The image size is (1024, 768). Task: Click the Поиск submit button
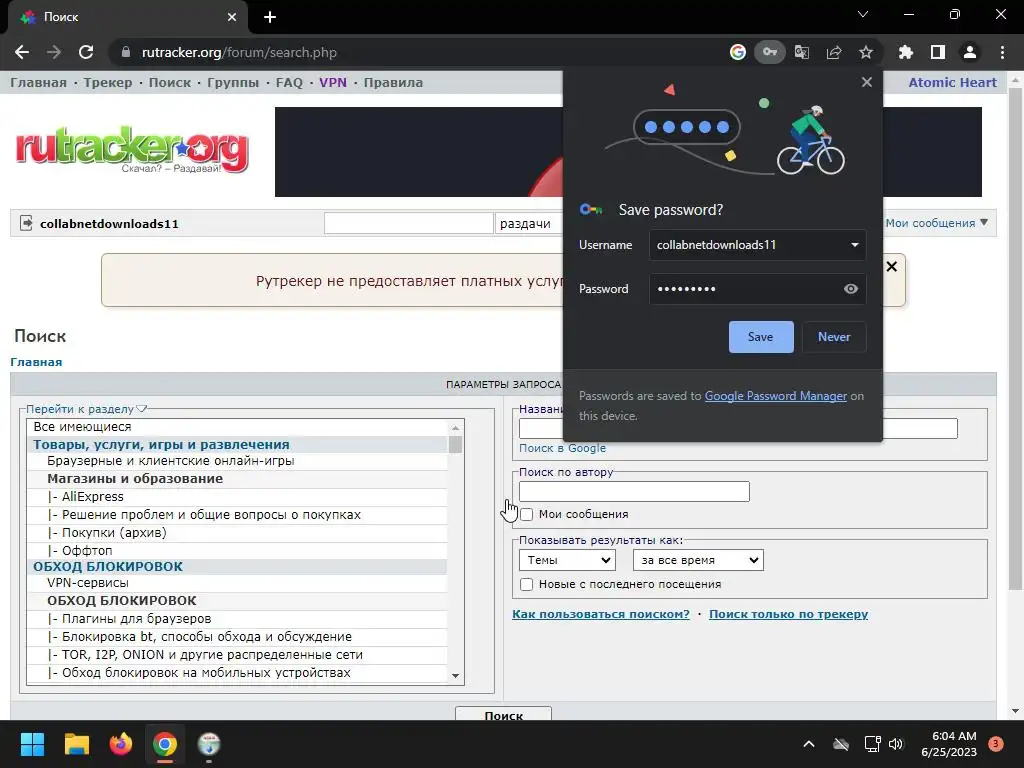[x=504, y=714]
